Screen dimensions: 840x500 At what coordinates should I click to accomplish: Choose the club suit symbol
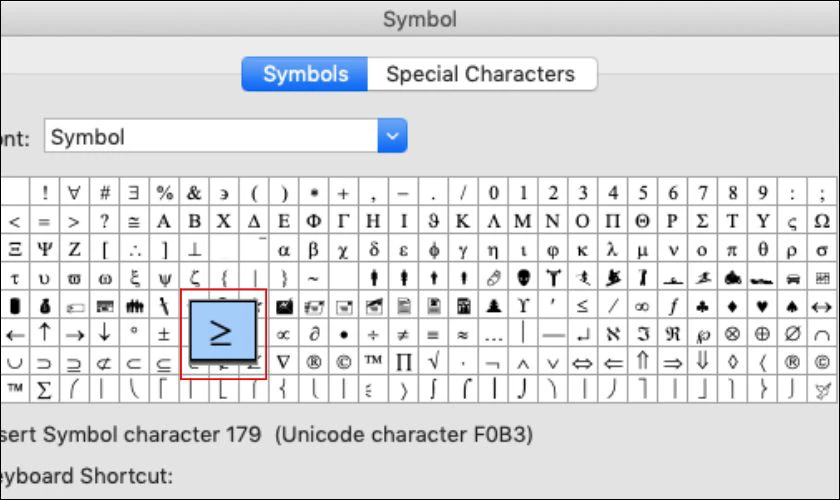tap(702, 306)
